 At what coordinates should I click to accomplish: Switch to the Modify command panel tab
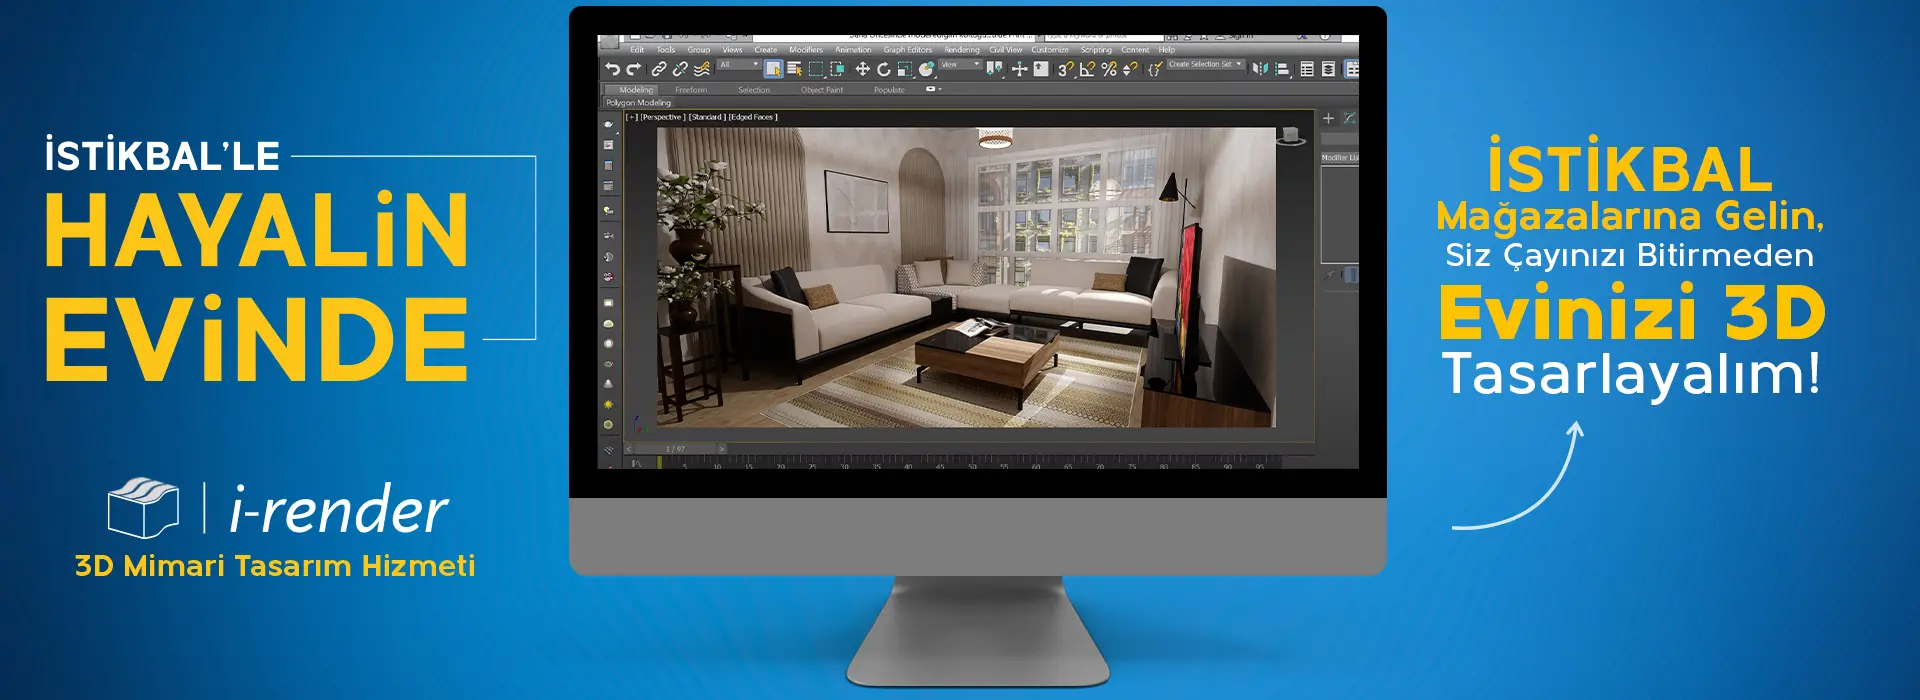point(1349,118)
